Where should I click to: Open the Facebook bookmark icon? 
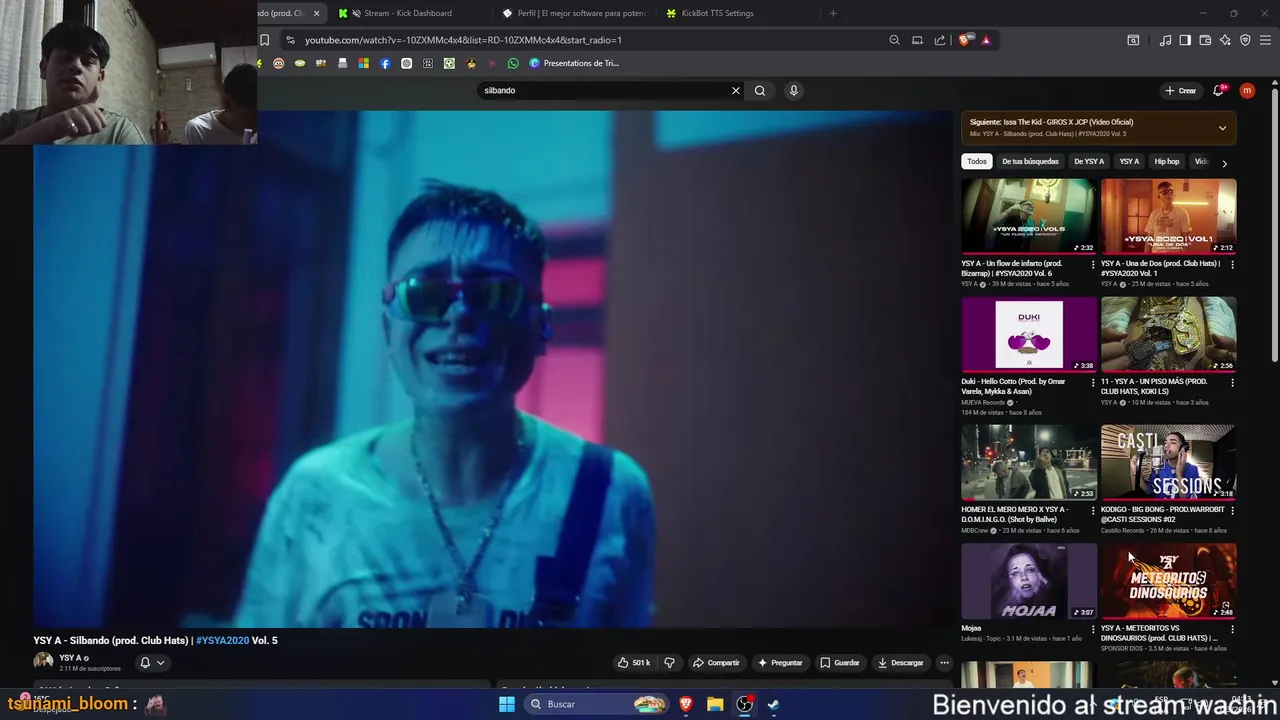[x=385, y=63]
